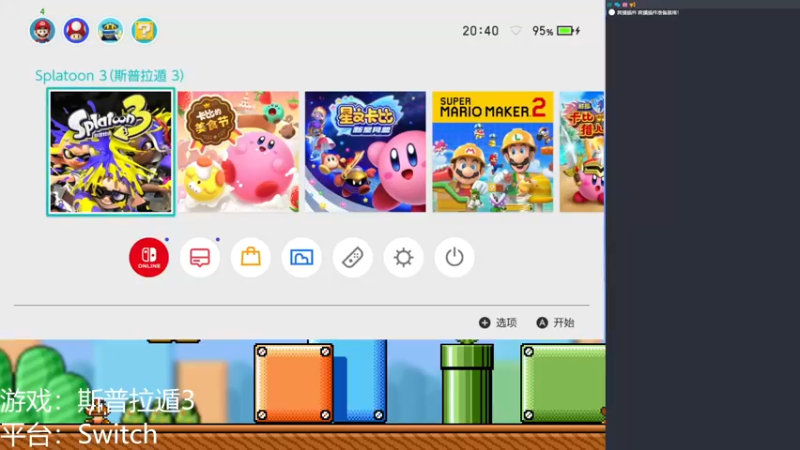Click the battery status icon
Image resolution: width=800 pixels, height=450 pixels.
[568, 31]
